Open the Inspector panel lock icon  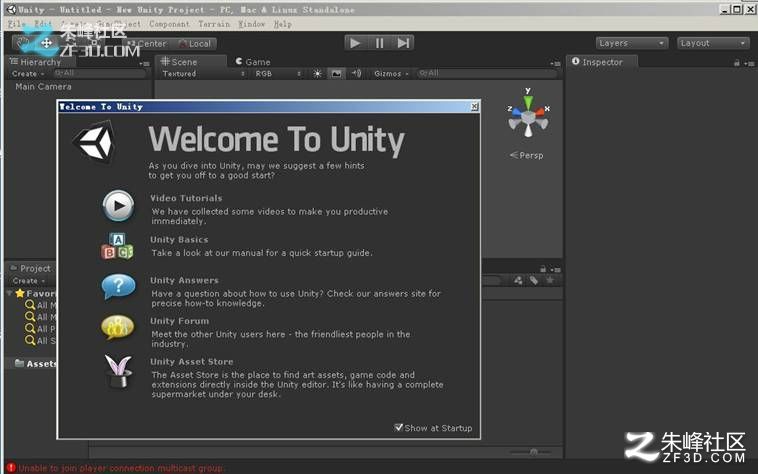[x=736, y=63]
